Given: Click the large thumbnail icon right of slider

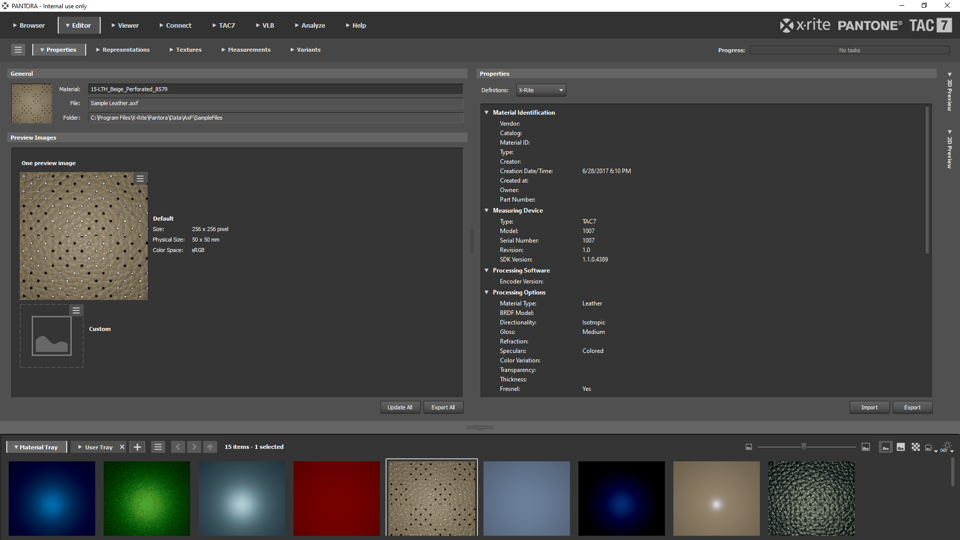Looking at the screenshot, I should (x=866, y=447).
